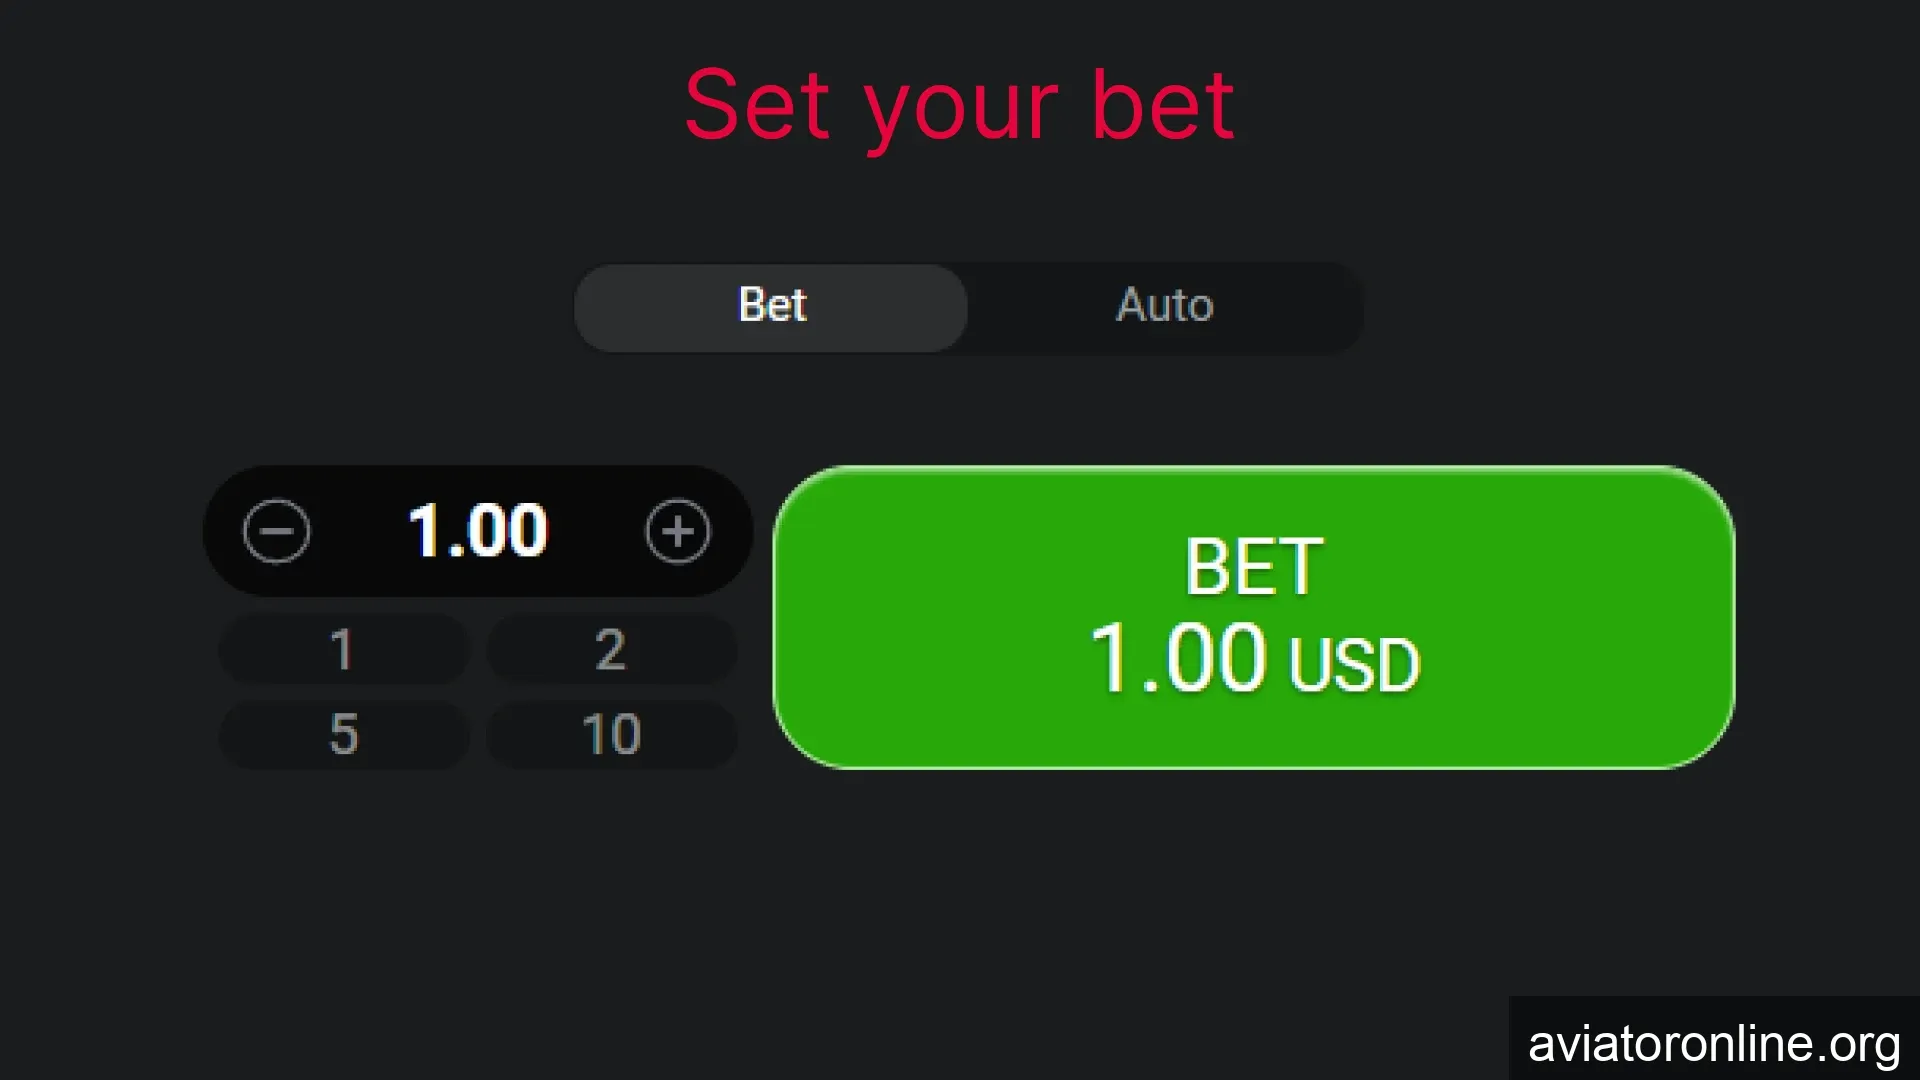
Task: Tap the word BET on green button
Action: tap(1253, 567)
